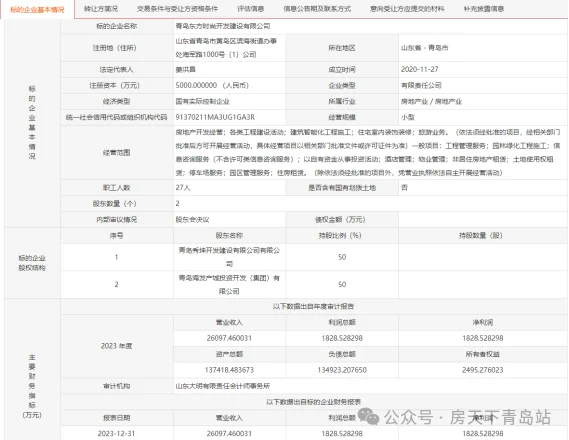Click the 所属行业 label cell
569x440 pixels.
point(342,101)
